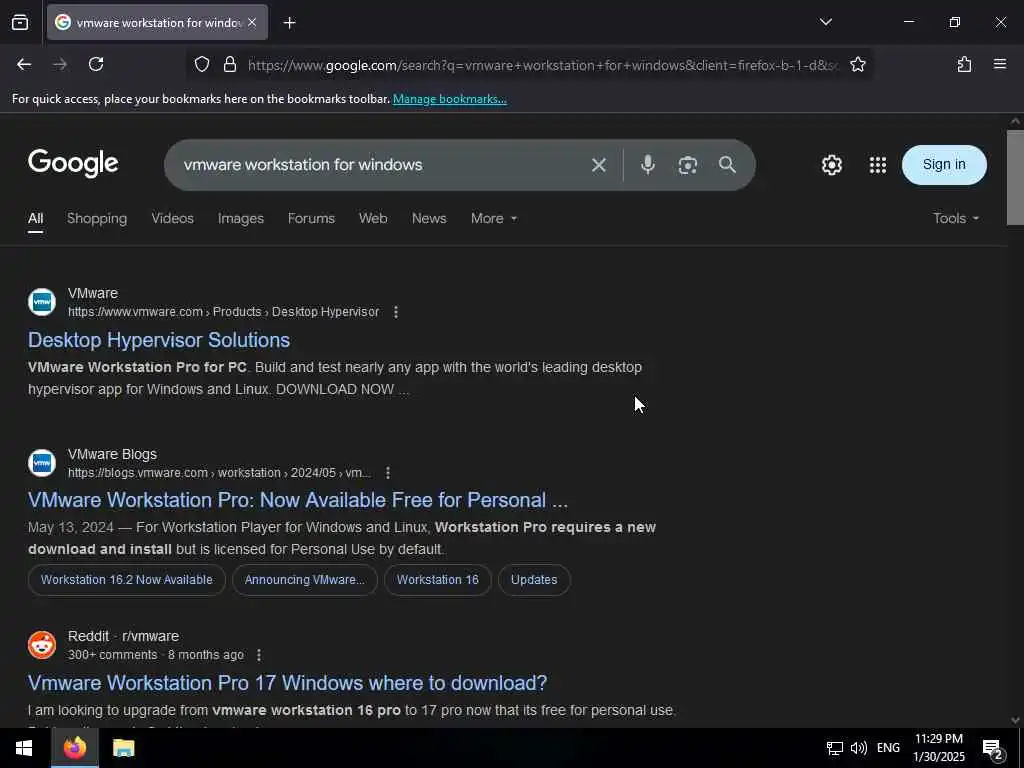
Task: Open Reddit Workstation Pro 17 result
Action: (x=287, y=683)
